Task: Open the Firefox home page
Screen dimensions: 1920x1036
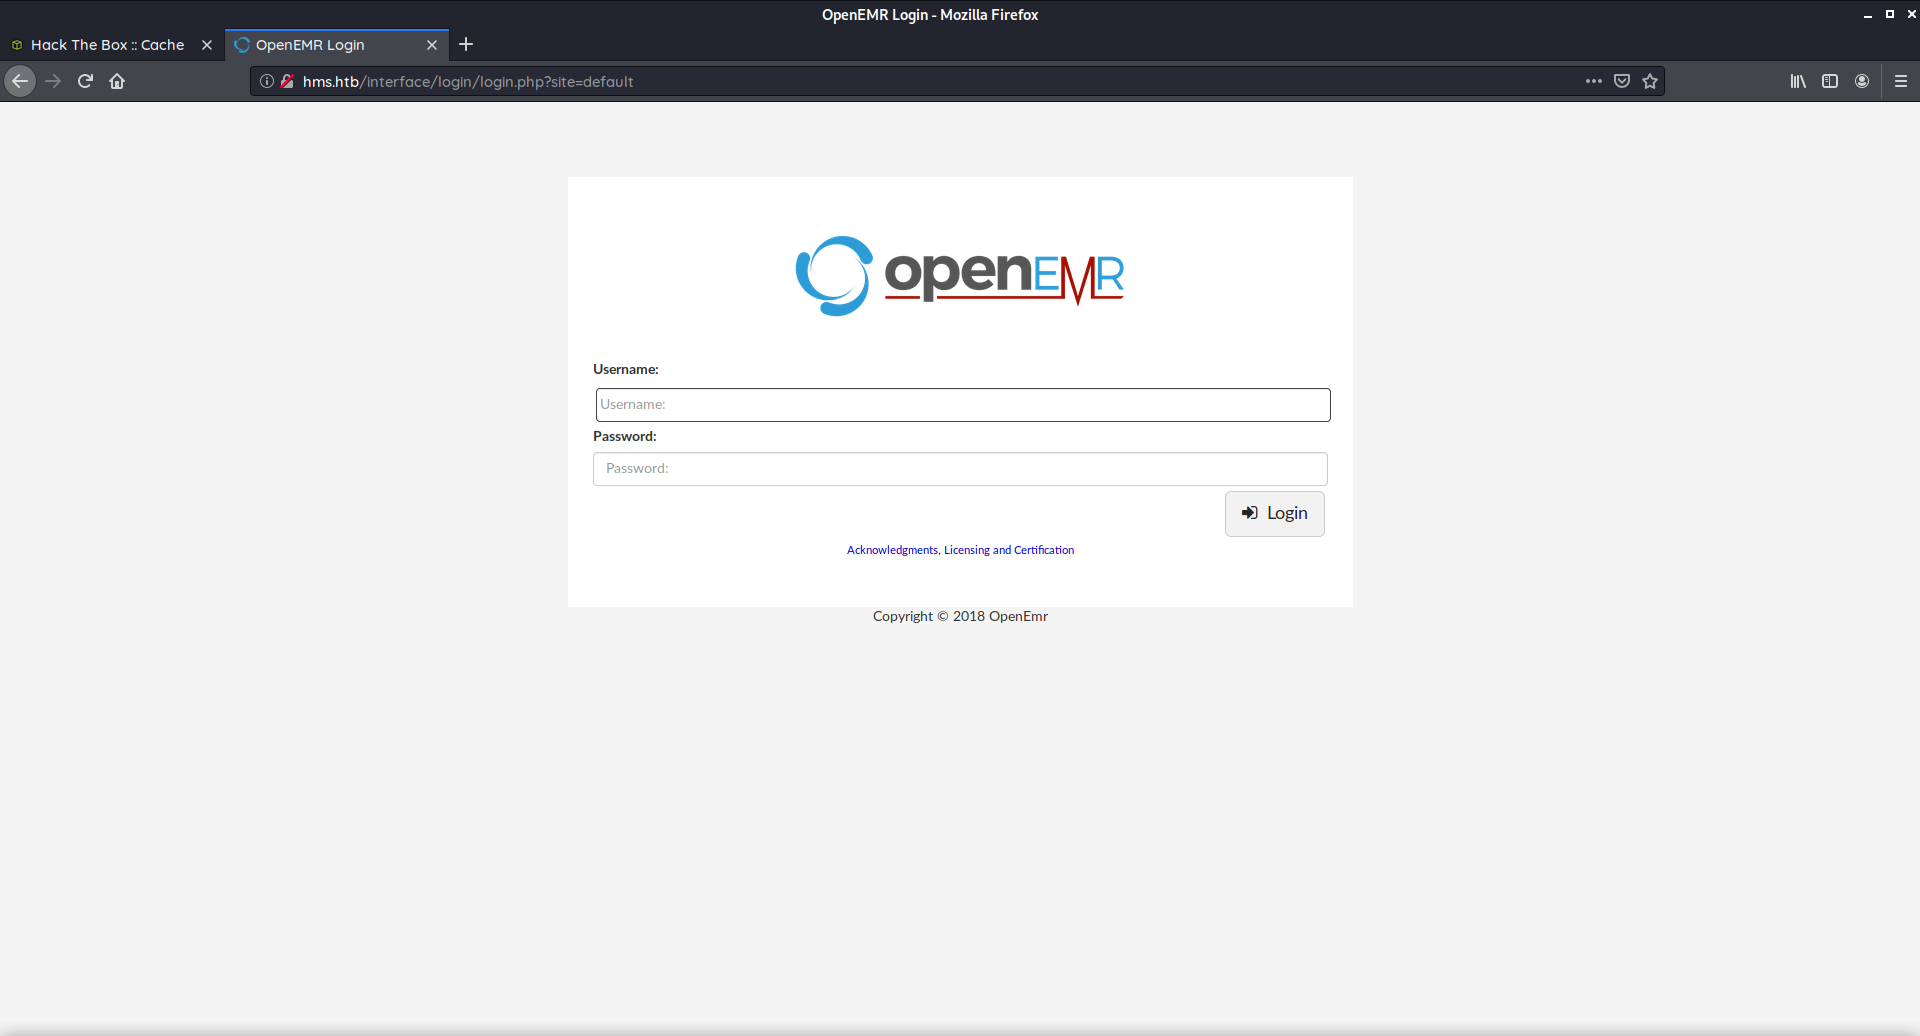Action: pyautogui.click(x=116, y=81)
